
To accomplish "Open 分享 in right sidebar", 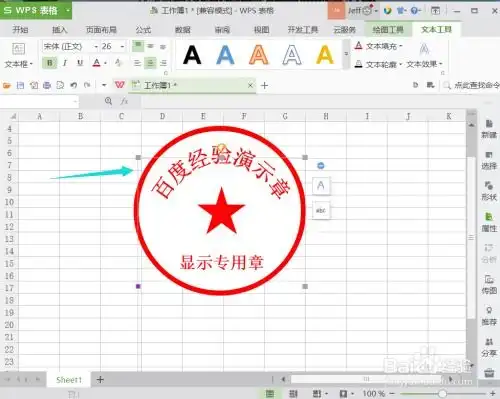I will [x=489, y=347].
